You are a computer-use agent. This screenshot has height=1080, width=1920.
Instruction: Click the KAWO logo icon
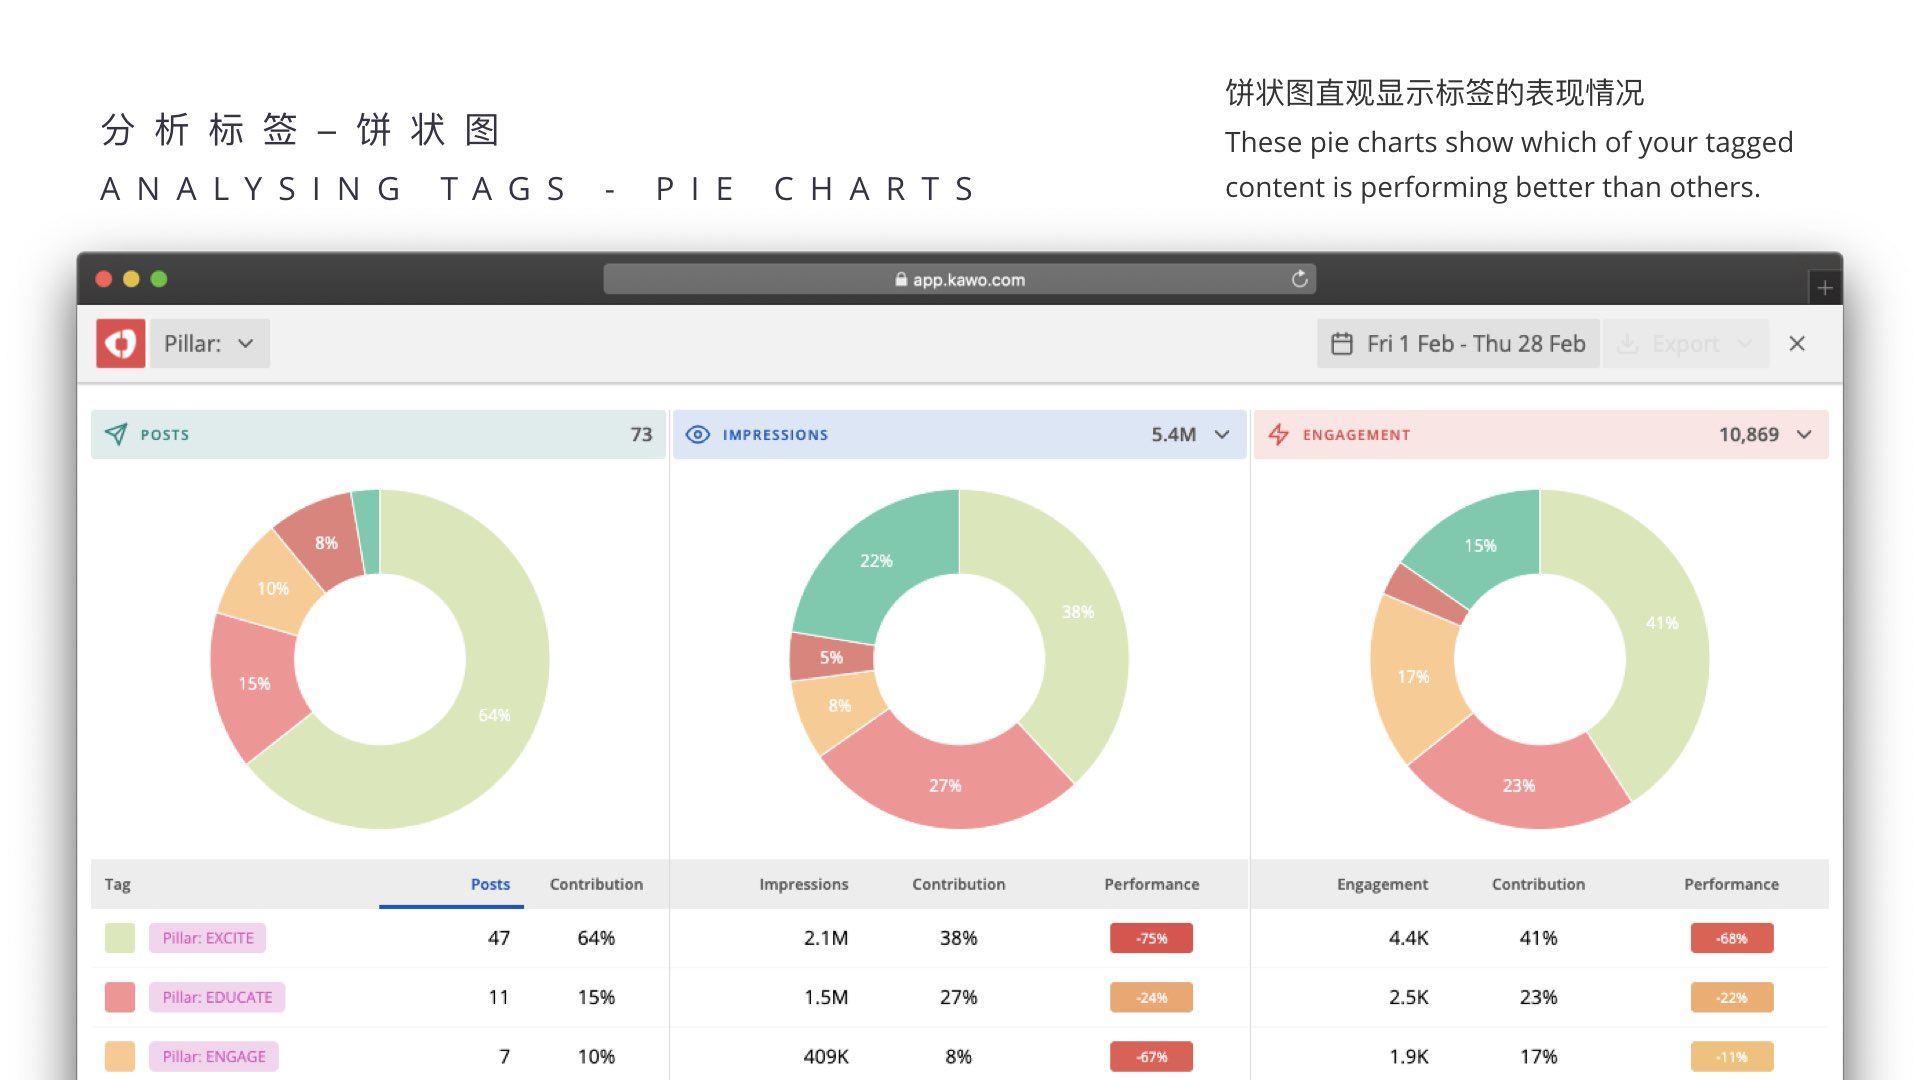[x=120, y=343]
